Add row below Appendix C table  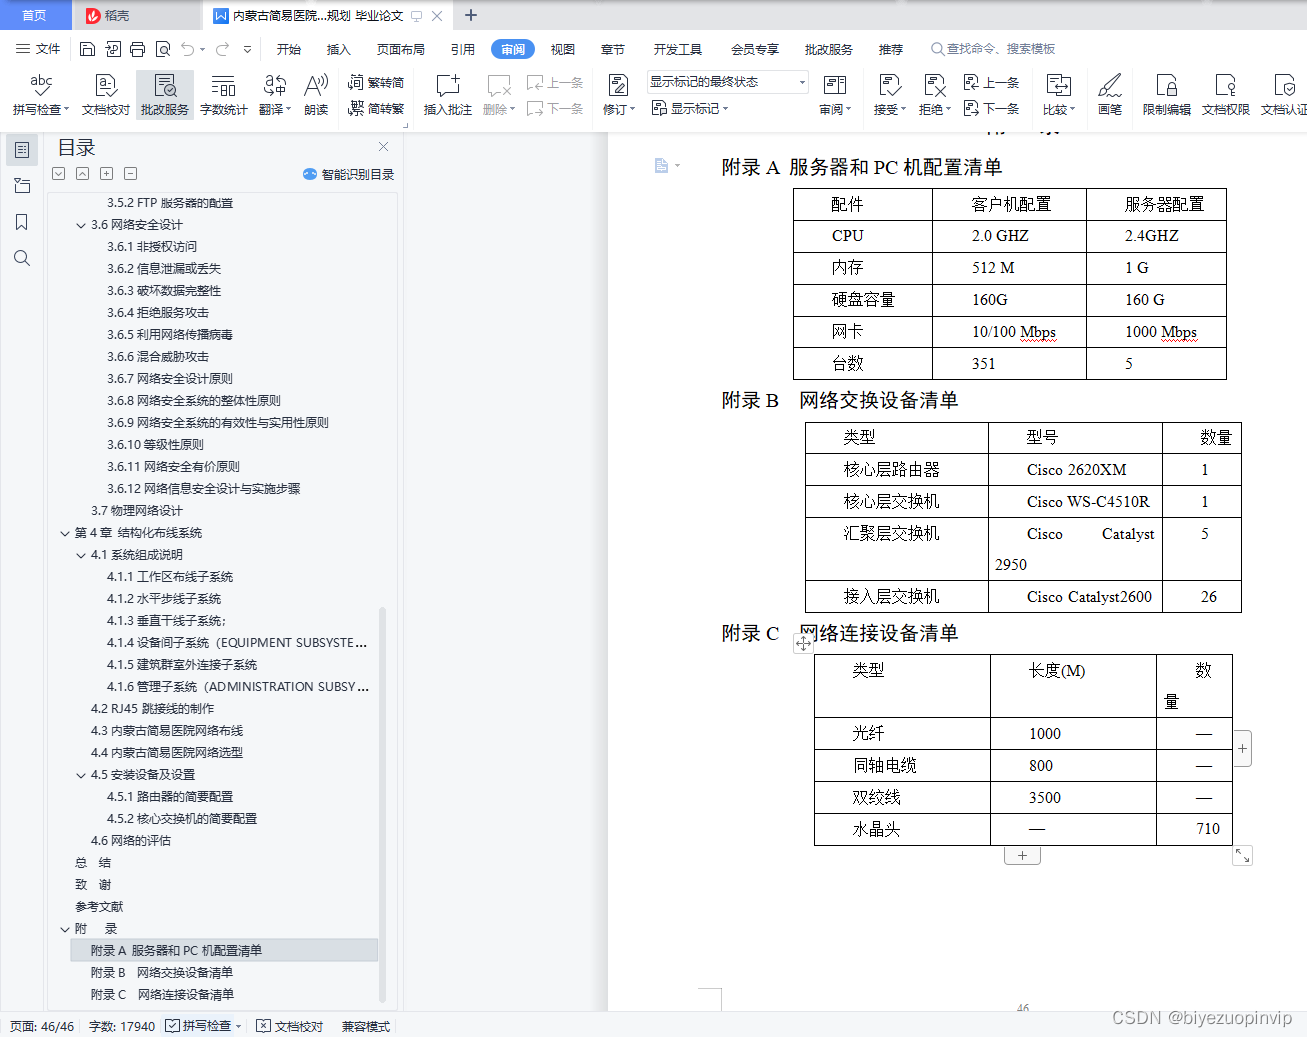tap(1022, 856)
